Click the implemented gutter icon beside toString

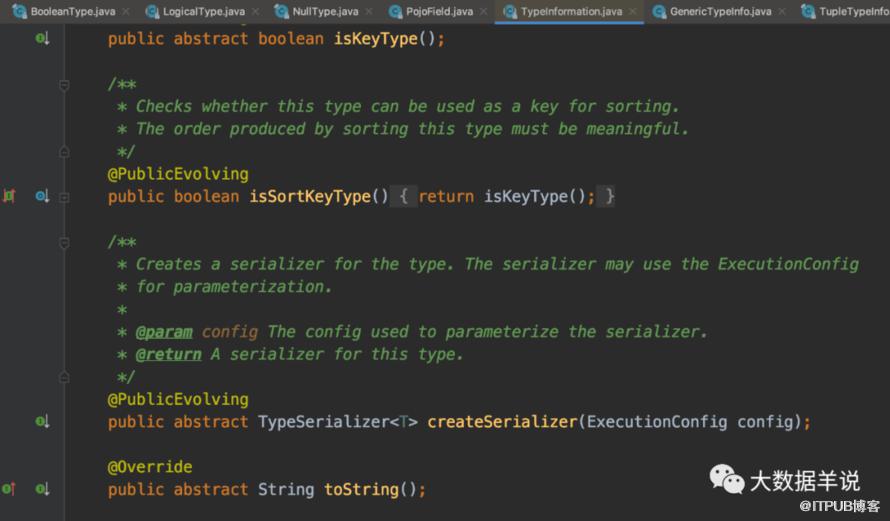click(x=42, y=489)
